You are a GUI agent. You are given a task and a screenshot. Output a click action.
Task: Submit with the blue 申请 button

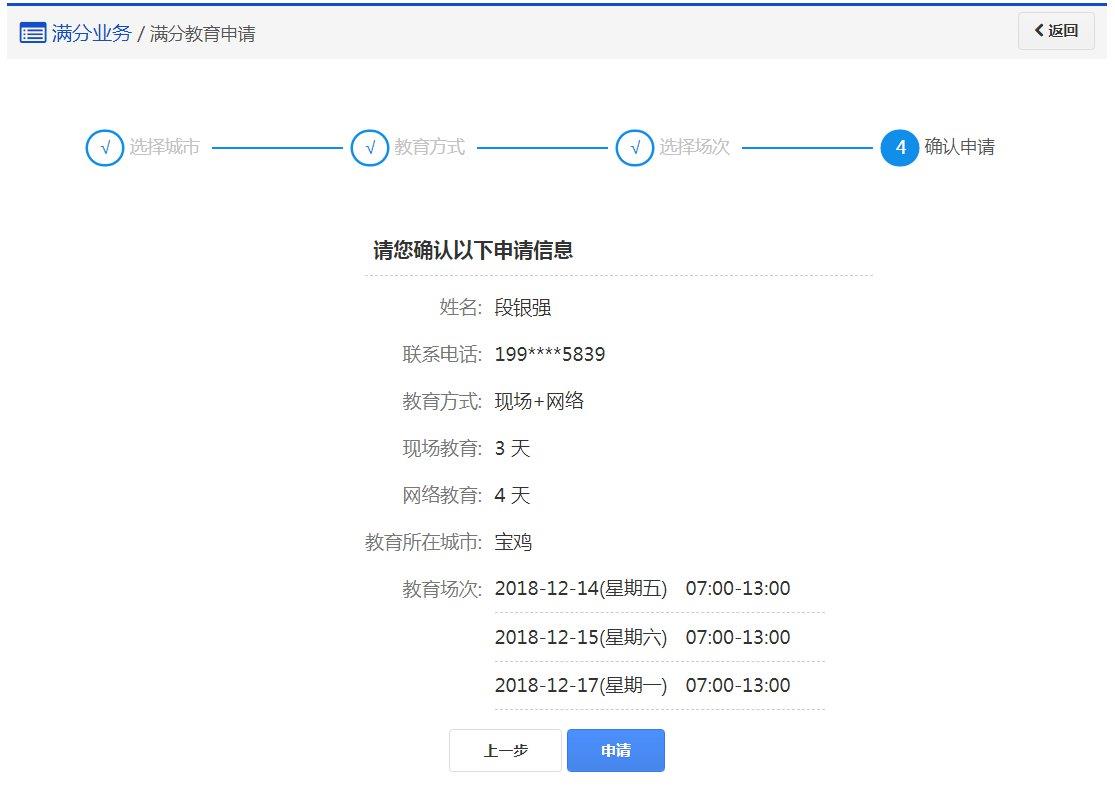click(616, 751)
